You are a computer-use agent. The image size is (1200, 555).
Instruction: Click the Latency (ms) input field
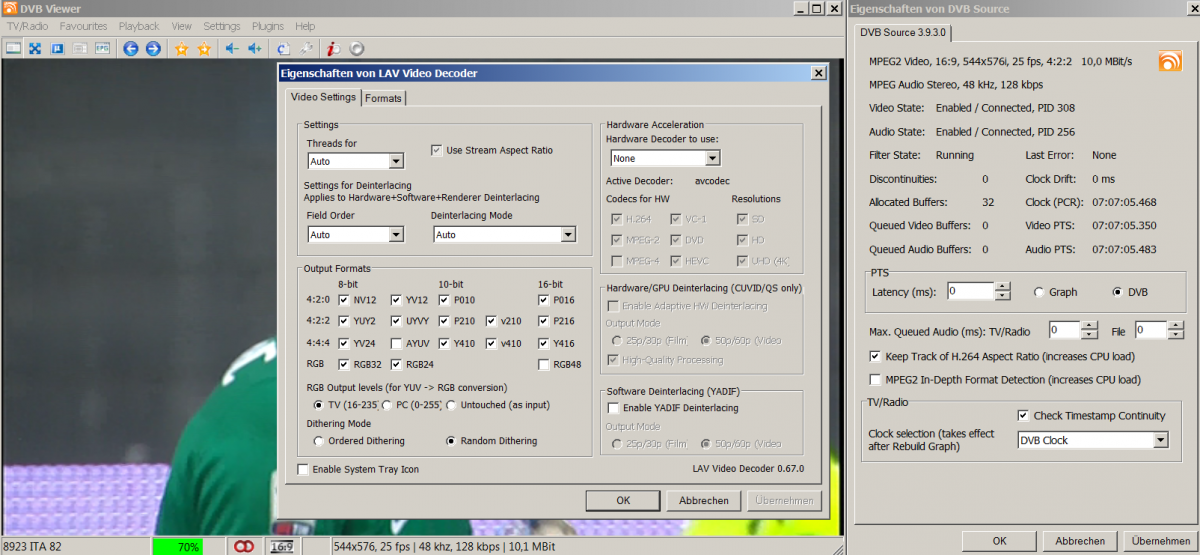(970, 291)
